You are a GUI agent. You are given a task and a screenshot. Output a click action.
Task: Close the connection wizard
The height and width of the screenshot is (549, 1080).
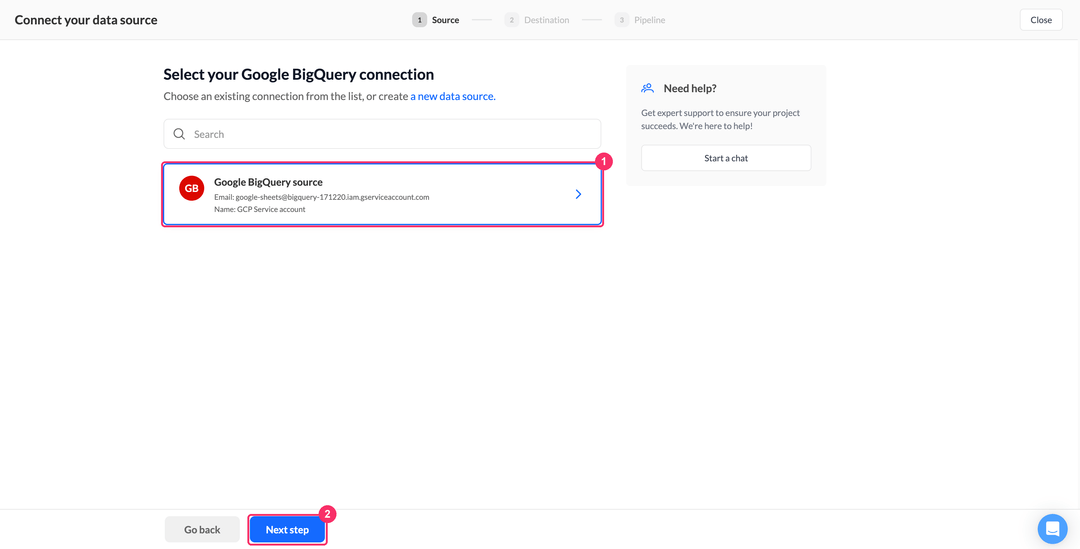pos(1041,20)
